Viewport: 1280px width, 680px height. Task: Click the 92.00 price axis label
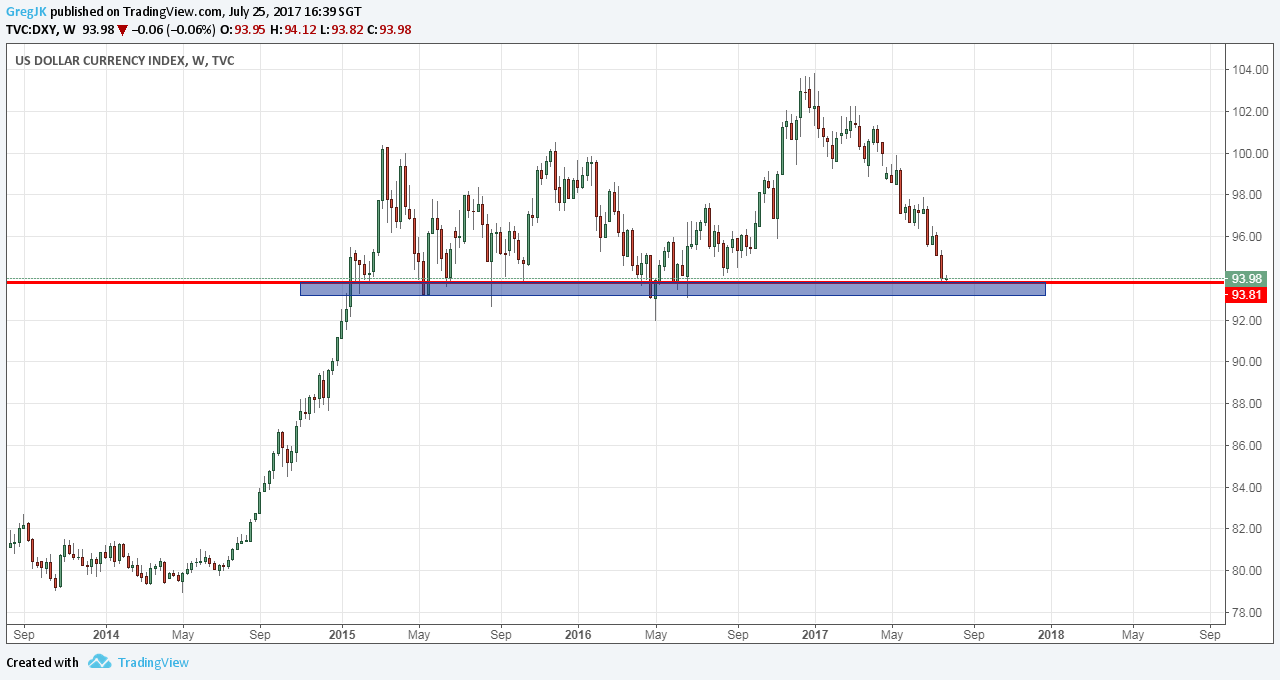(1246, 321)
